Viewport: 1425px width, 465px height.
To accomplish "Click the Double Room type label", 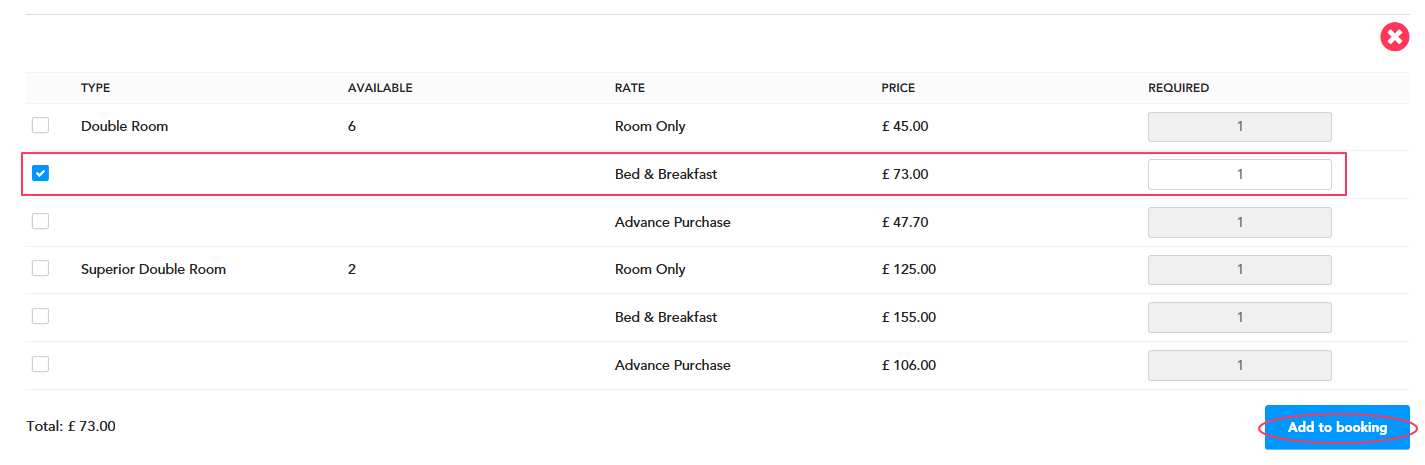I will point(124,126).
